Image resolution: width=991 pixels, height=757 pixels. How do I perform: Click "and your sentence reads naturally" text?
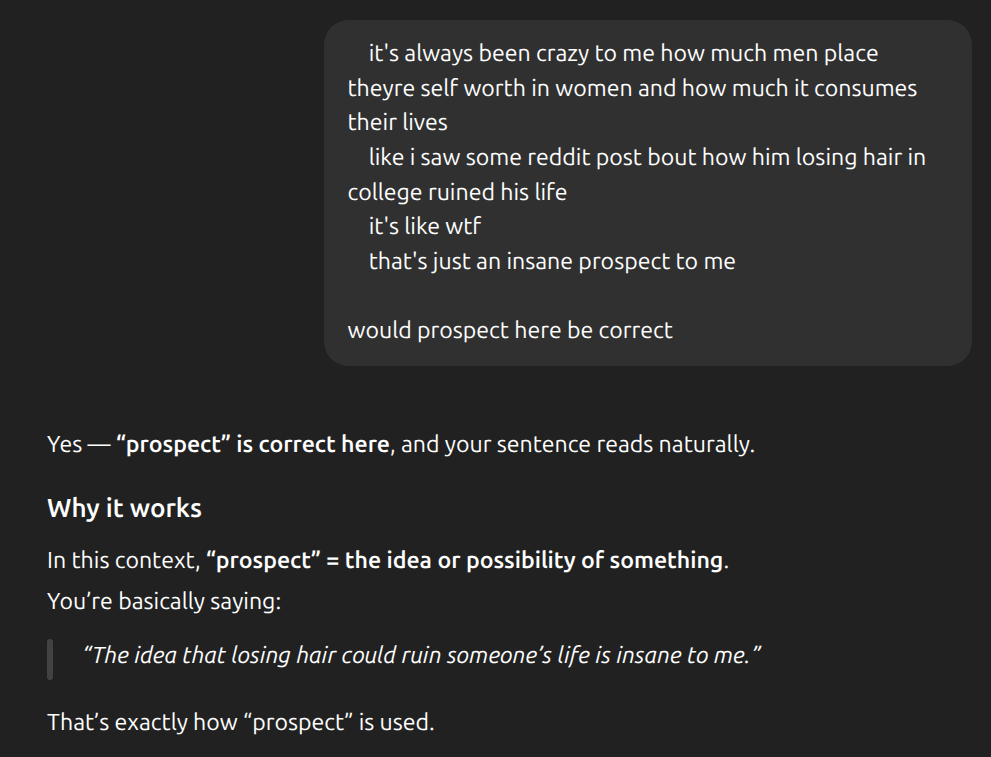577,444
